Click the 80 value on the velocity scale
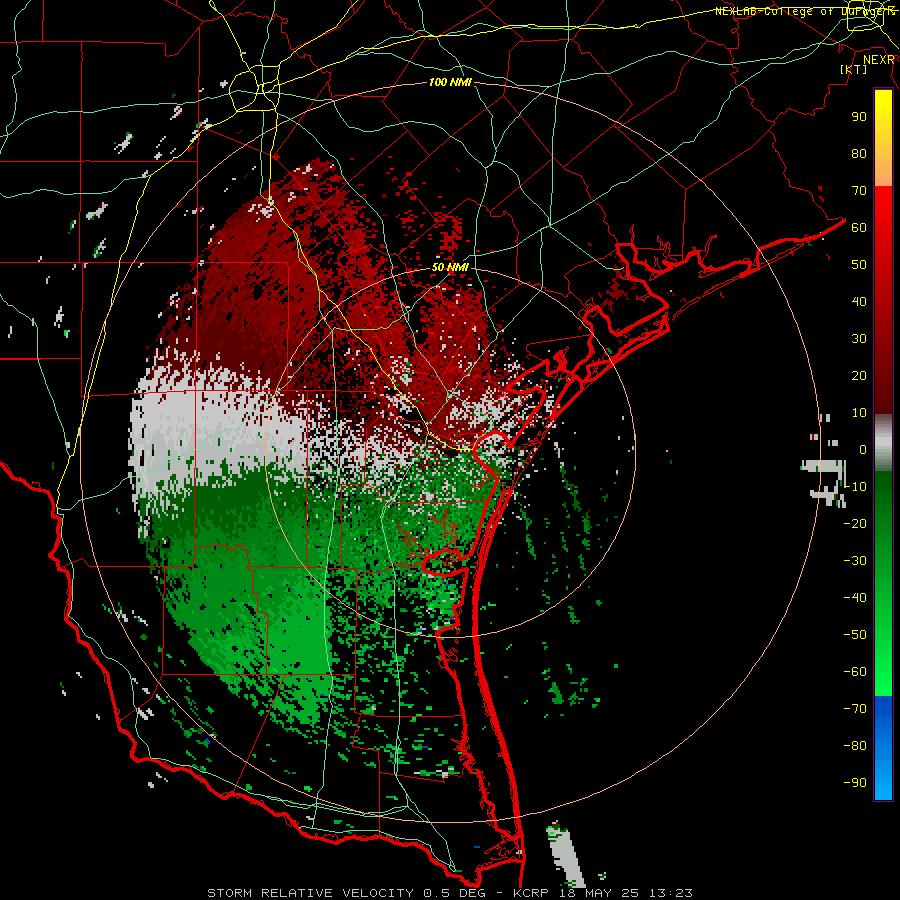Image resolution: width=900 pixels, height=900 pixels. [x=859, y=153]
